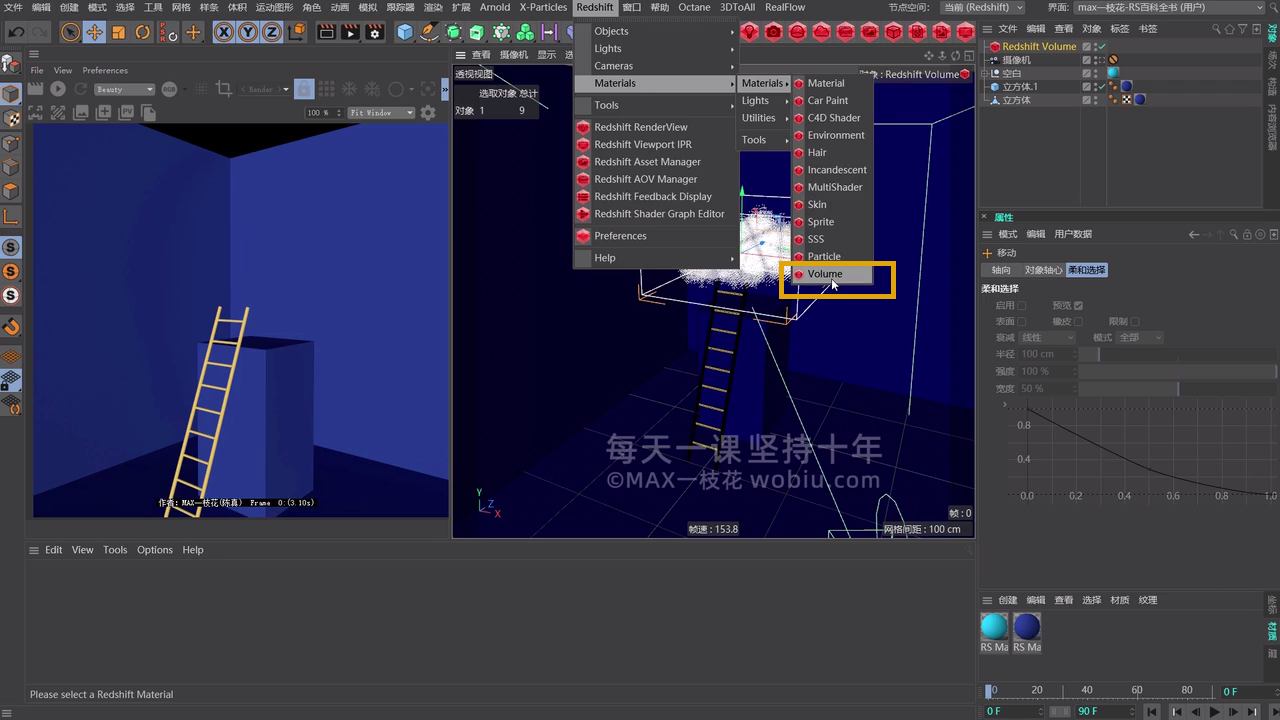Viewport: 1280px width, 720px height.
Task: Toggle the 预览 checkbox
Action: click(x=1078, y=305)
